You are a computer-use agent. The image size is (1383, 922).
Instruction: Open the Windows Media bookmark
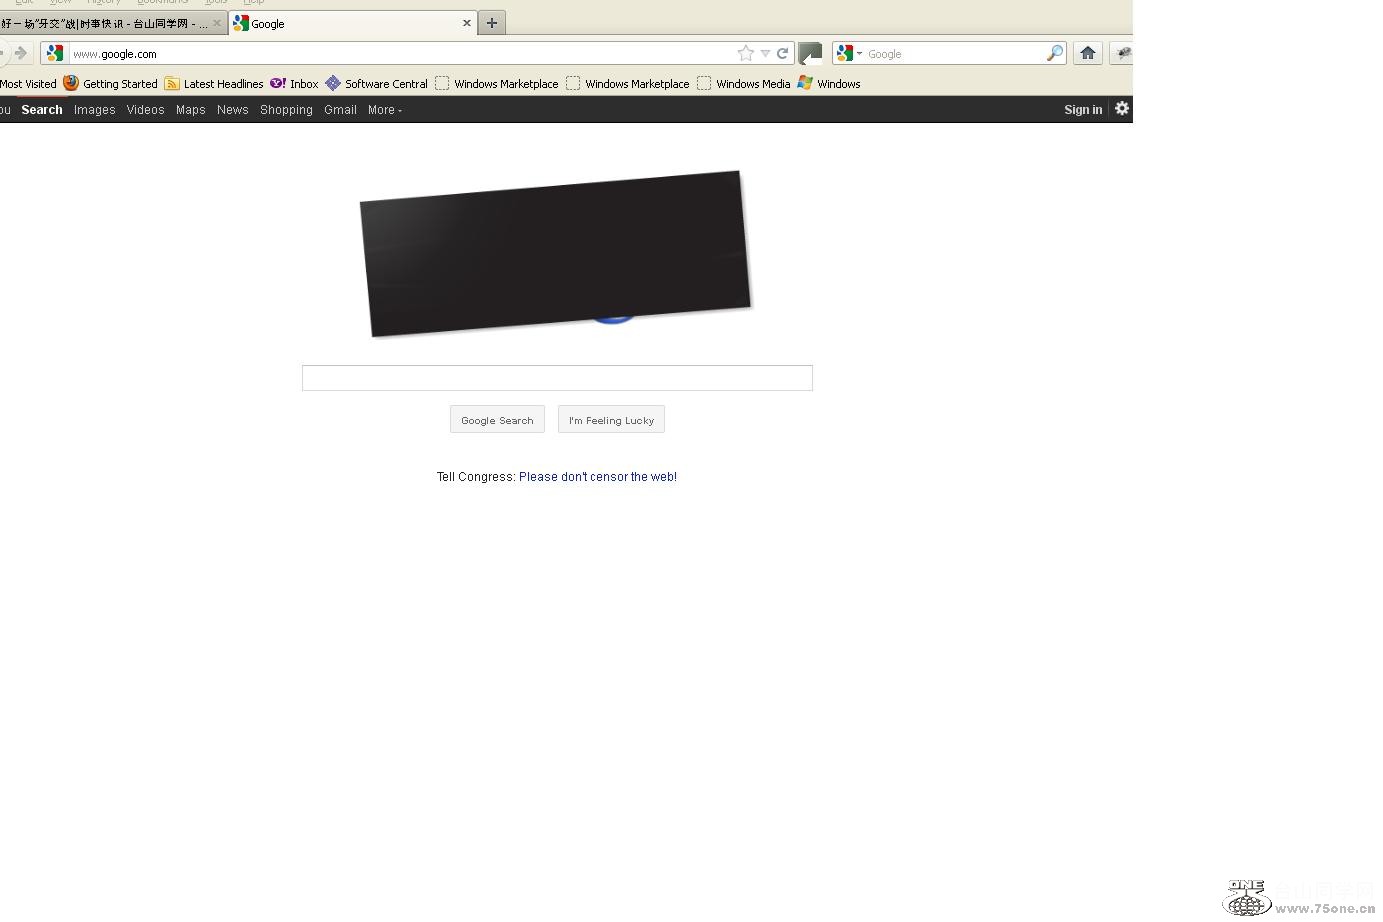pyautogui.click(x=744, y=84)
